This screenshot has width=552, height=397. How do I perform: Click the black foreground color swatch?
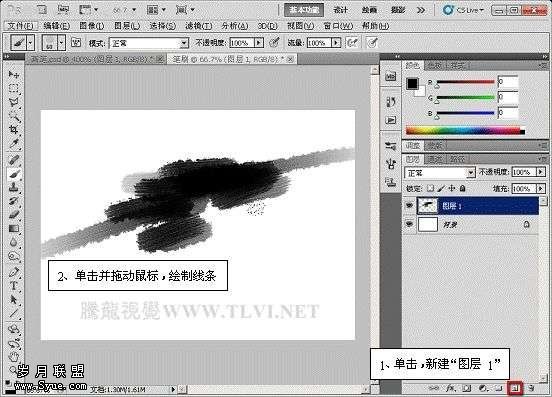click(412, 84)
